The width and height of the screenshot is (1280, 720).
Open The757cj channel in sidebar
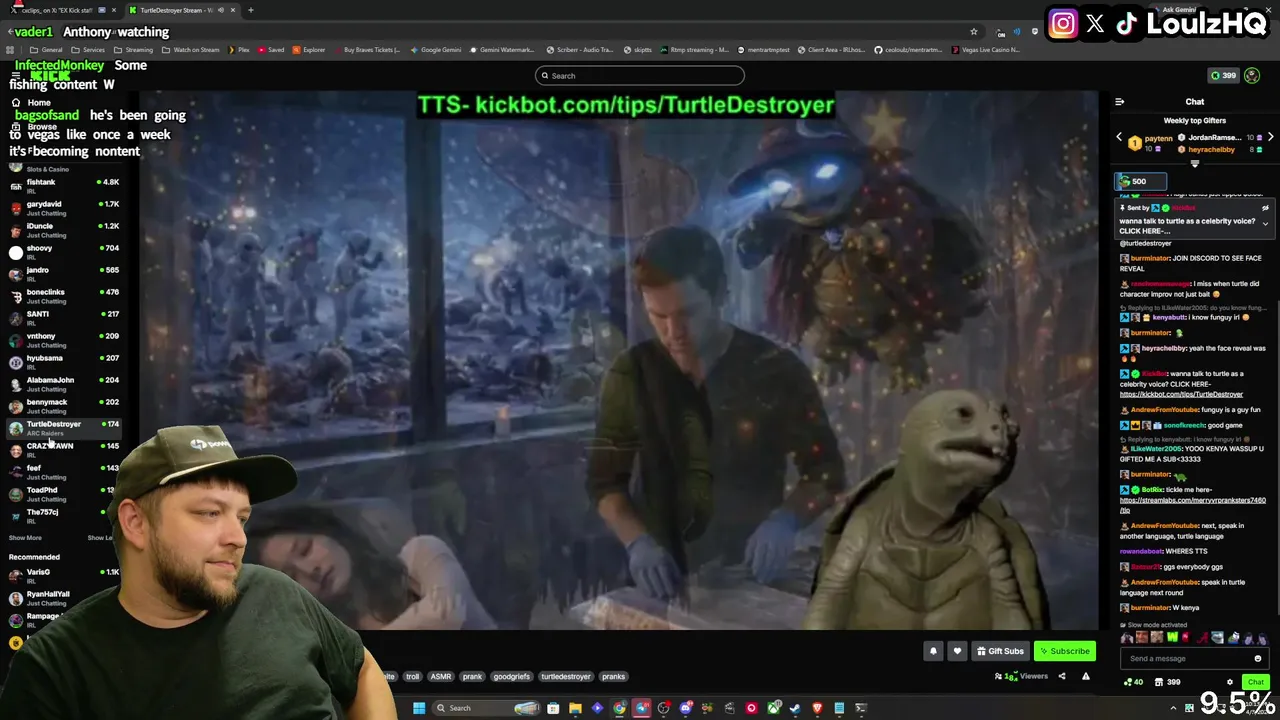tap(60, 516)
